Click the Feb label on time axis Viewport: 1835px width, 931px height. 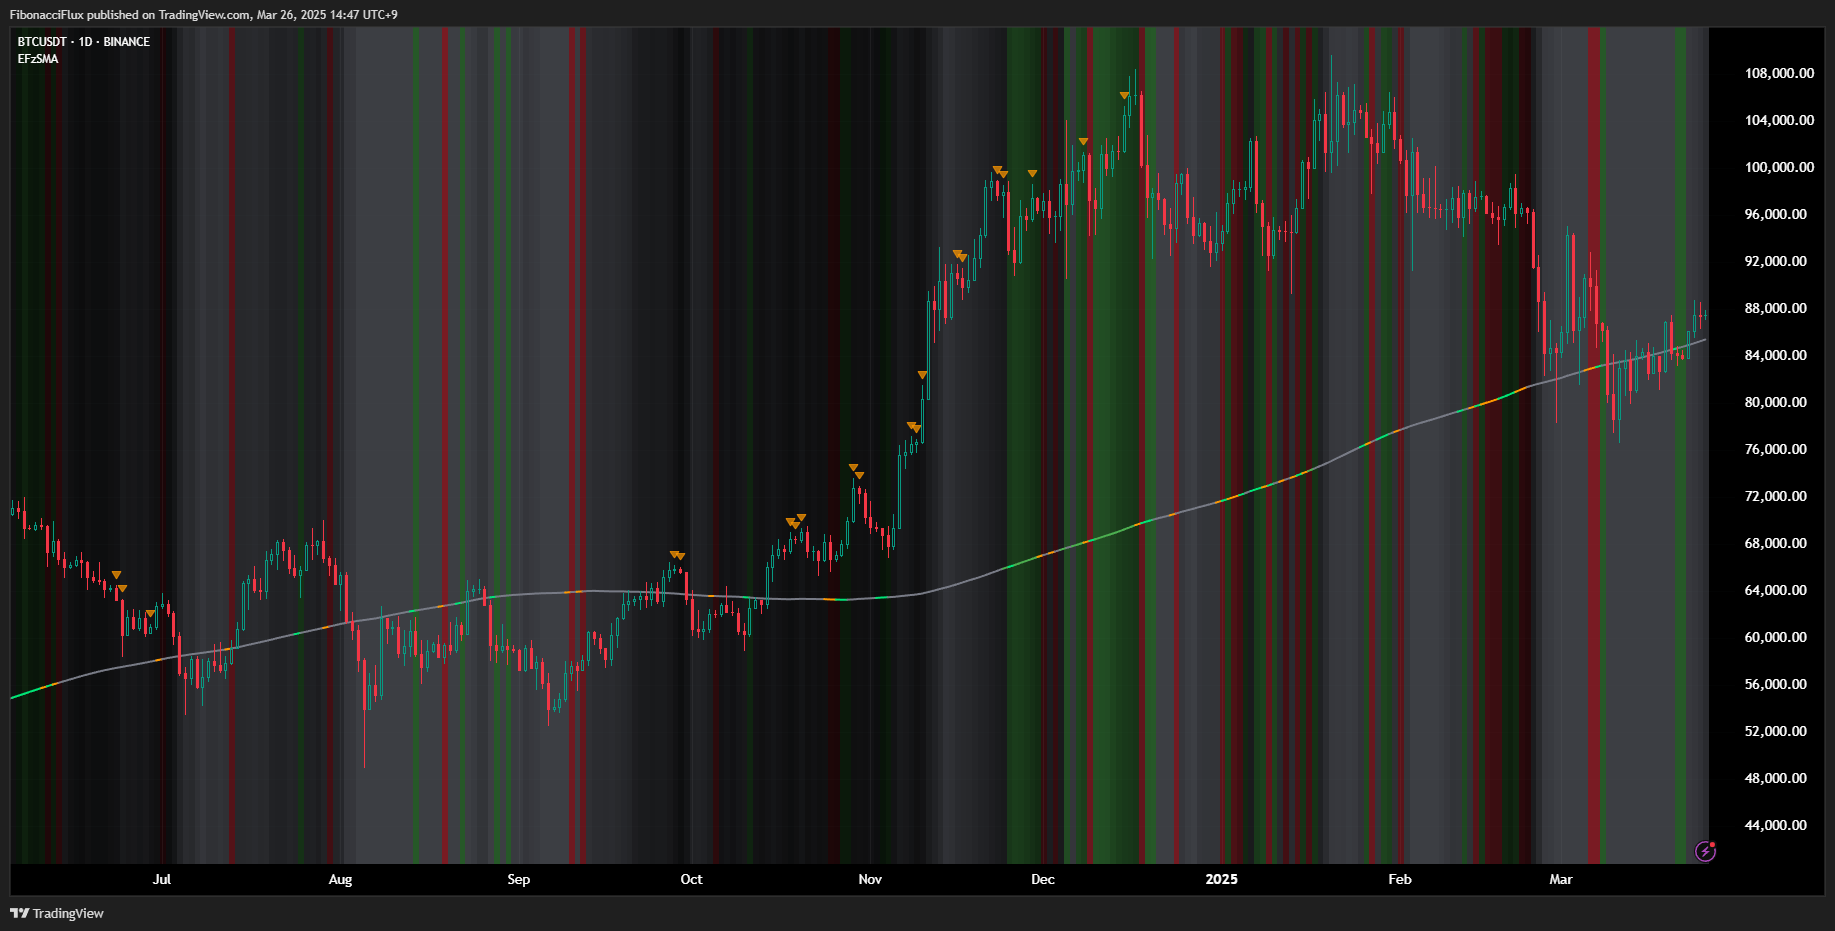tap(1400, 879)
